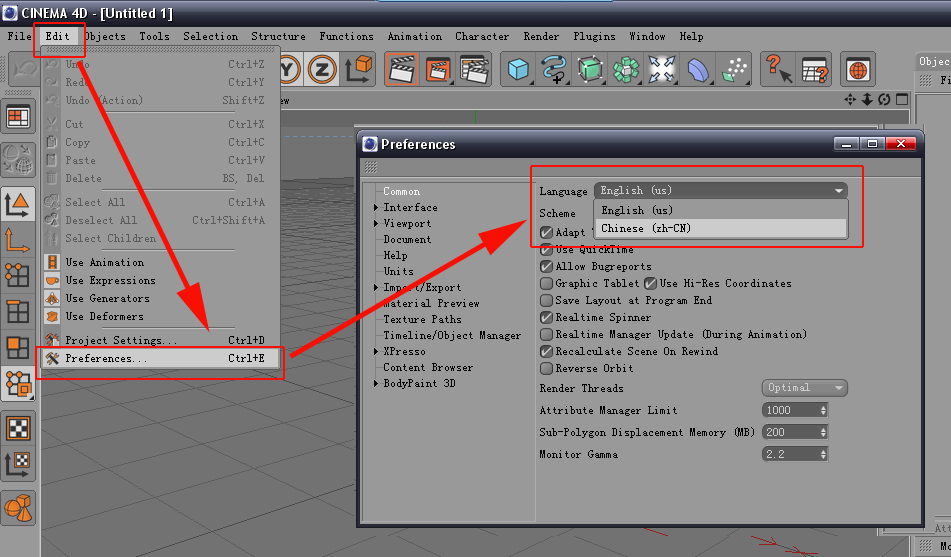Open the Render Threads Optimal dropdown
The image size is (951, 557).
pos(804,388)
